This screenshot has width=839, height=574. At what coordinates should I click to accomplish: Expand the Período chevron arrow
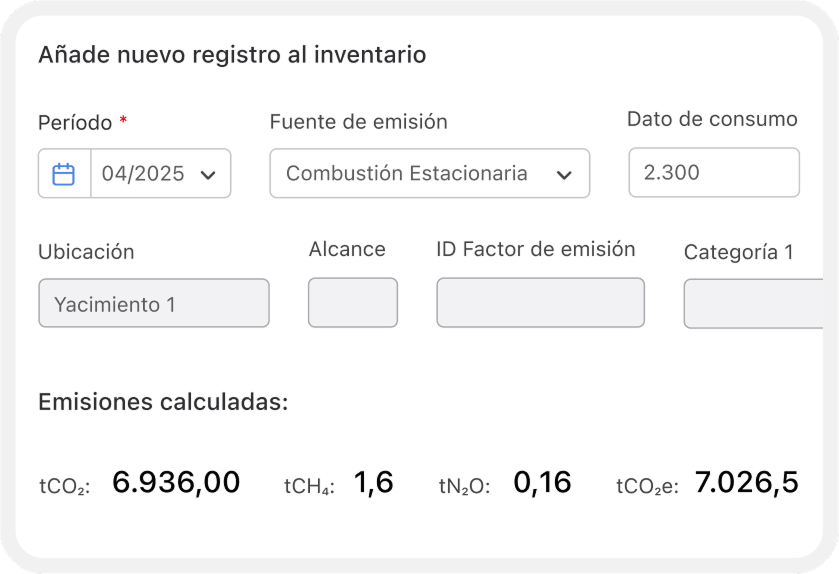pyautogui.click(x=208, y=175)
